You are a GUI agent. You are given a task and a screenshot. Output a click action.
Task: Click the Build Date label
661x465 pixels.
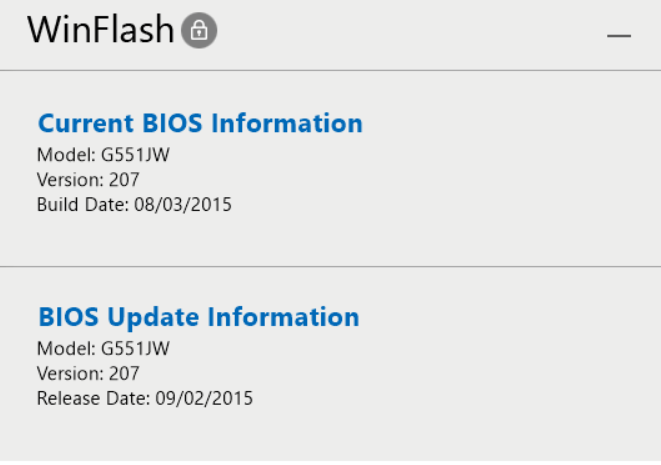(83, 204)
